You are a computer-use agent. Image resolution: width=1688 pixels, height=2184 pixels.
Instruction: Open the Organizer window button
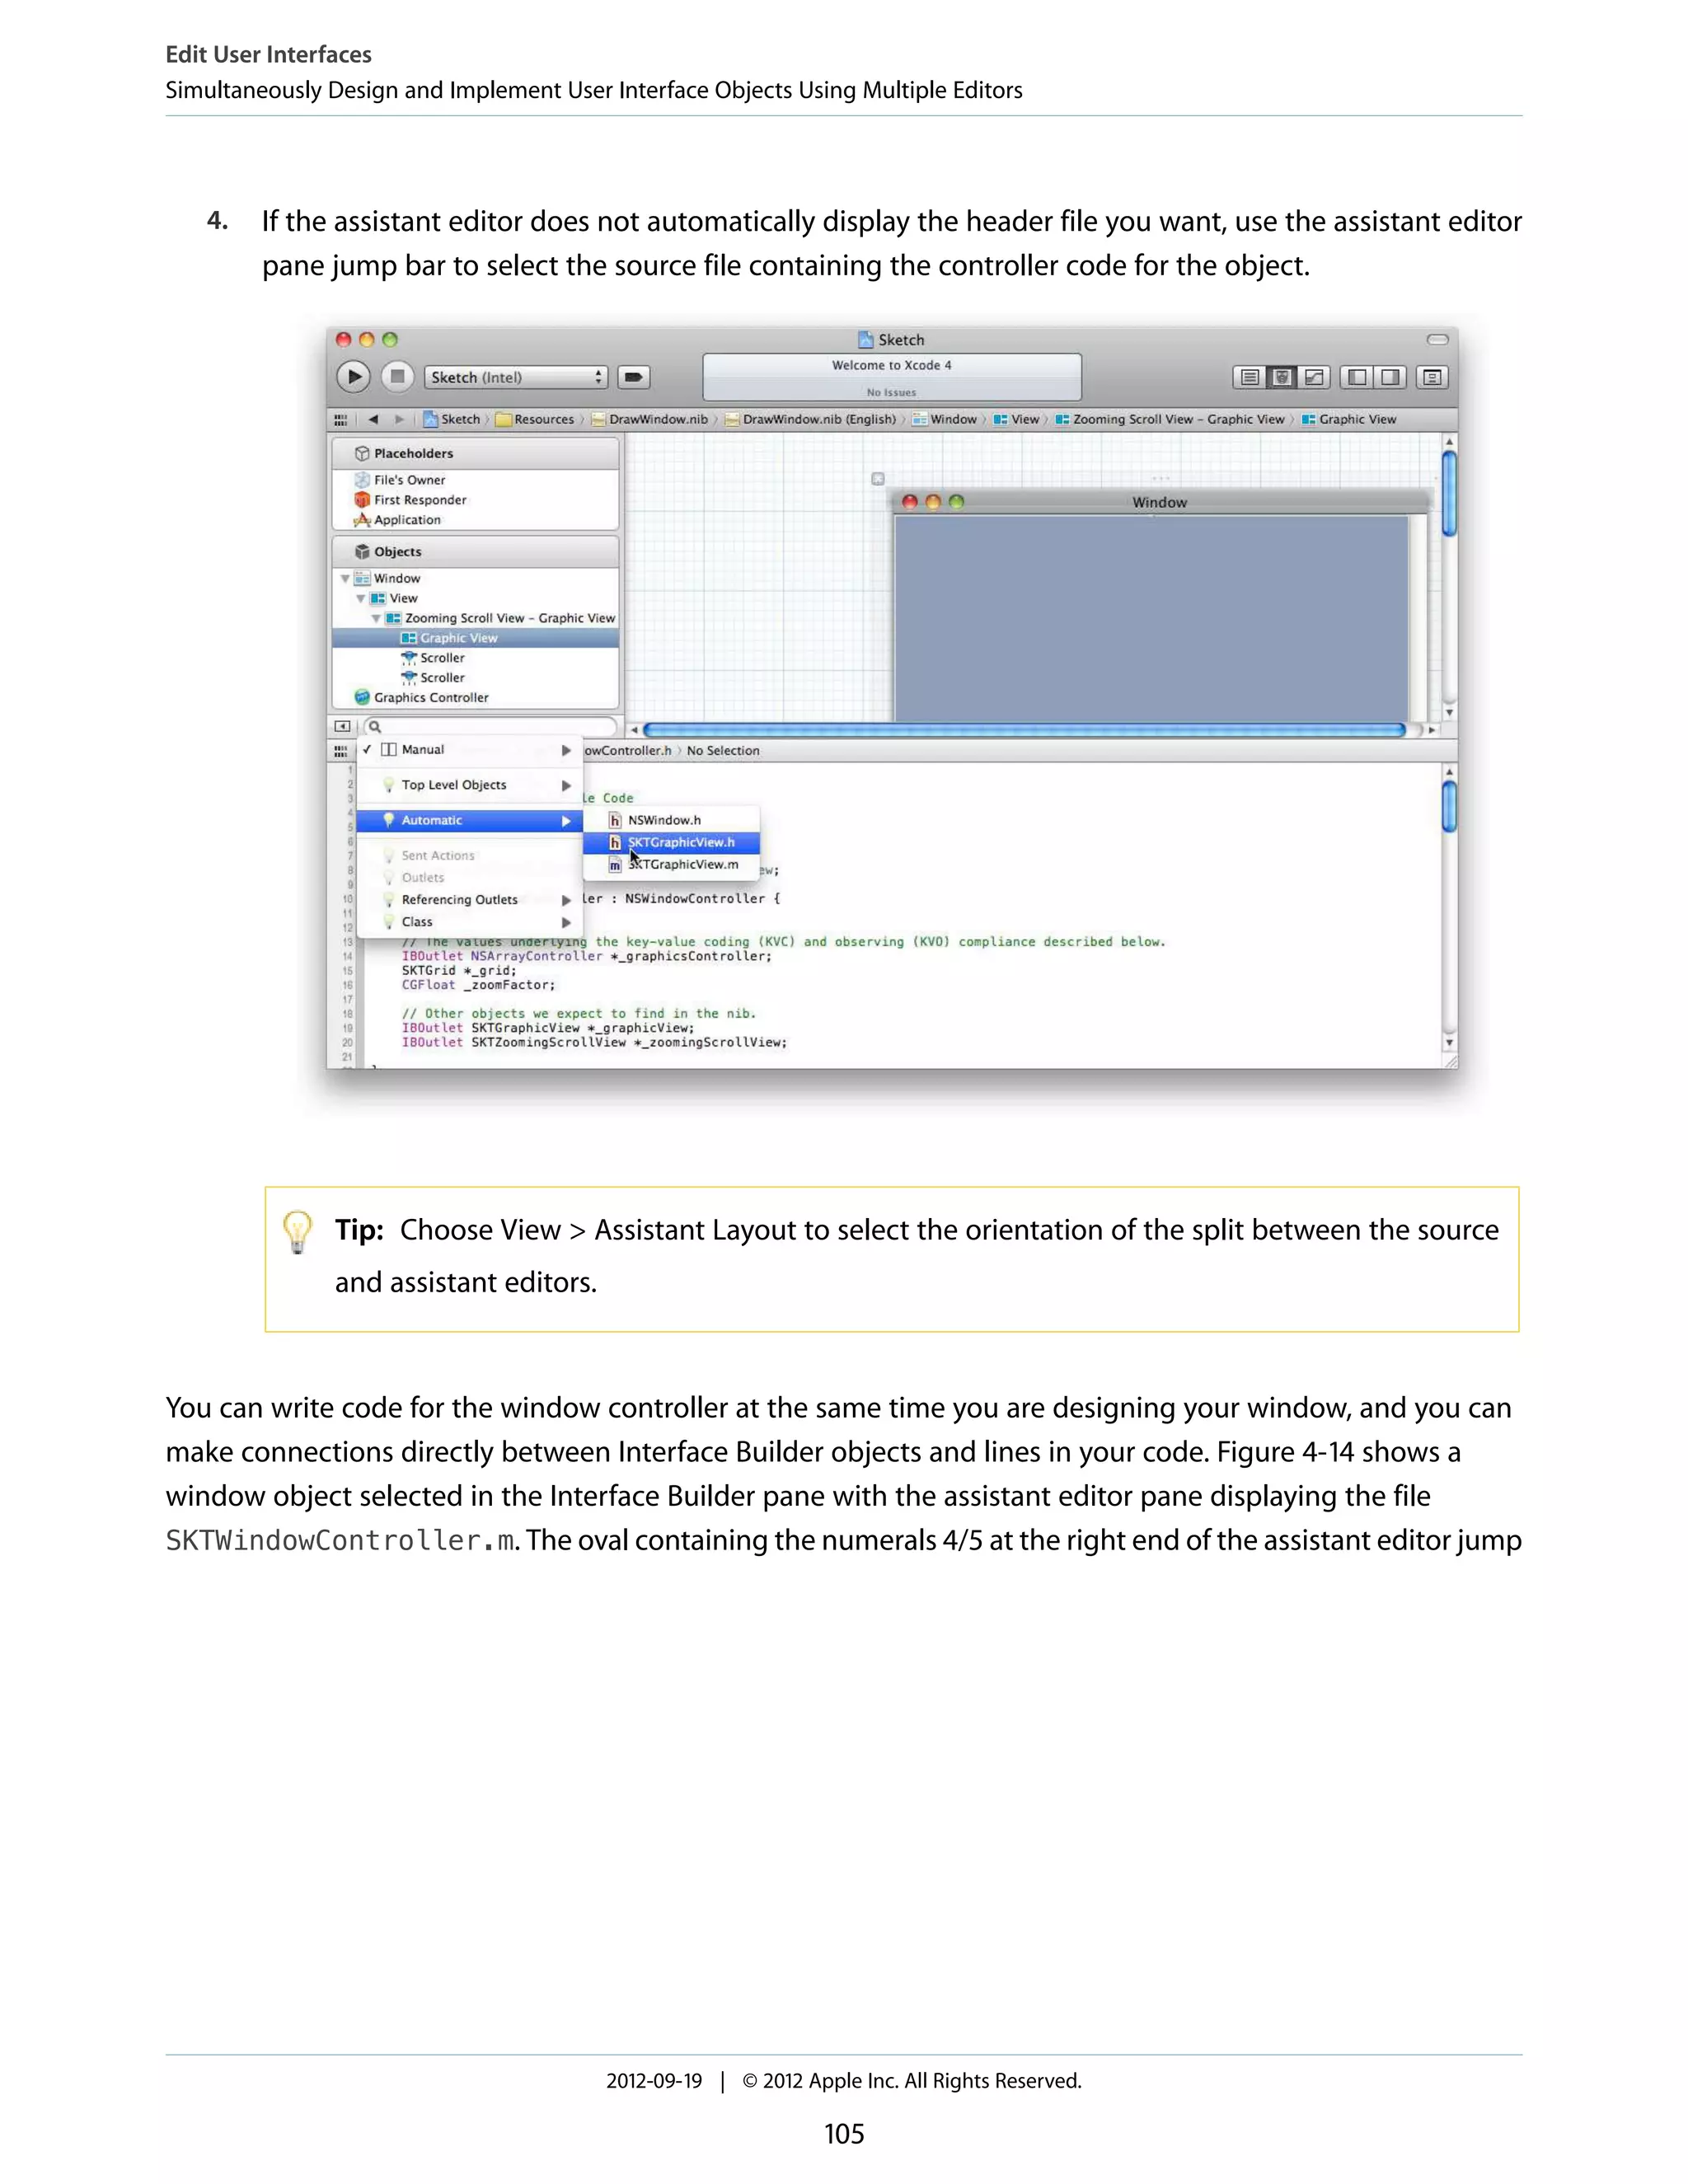[x=1432, y=377]
